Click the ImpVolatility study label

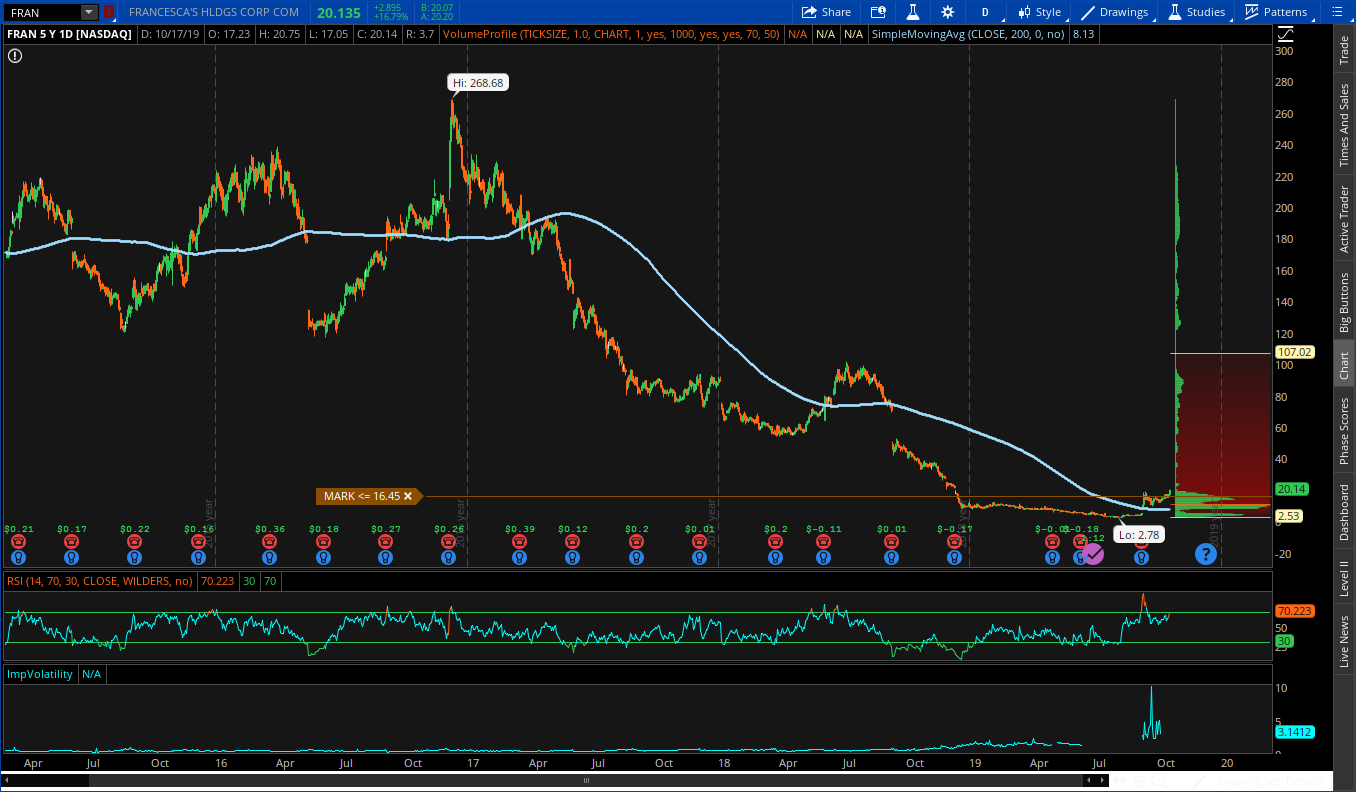click(40, 674)
